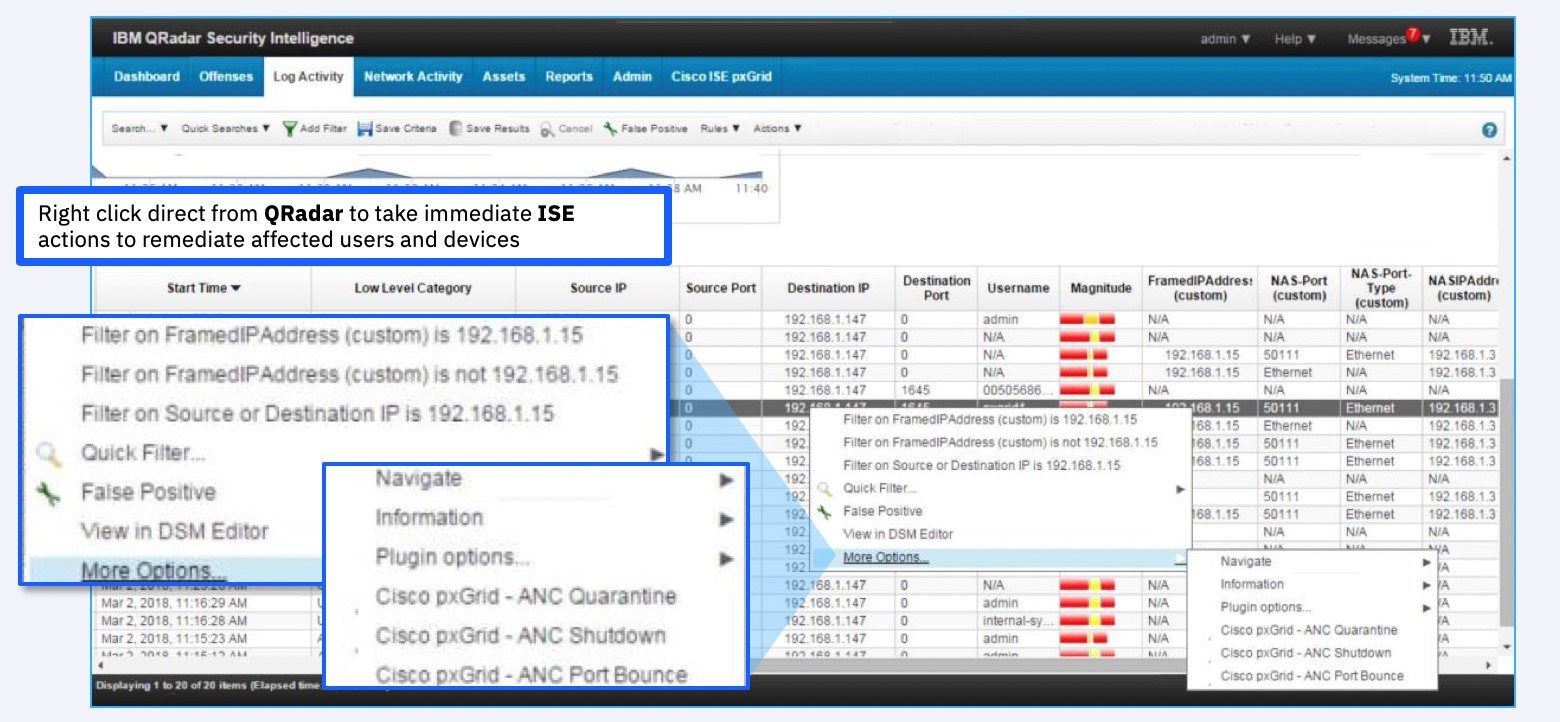Viewport: 1560px width, 722px height.
Task: Click the right arrow of the horizontal scrollbar
Action: (1489, 665)
